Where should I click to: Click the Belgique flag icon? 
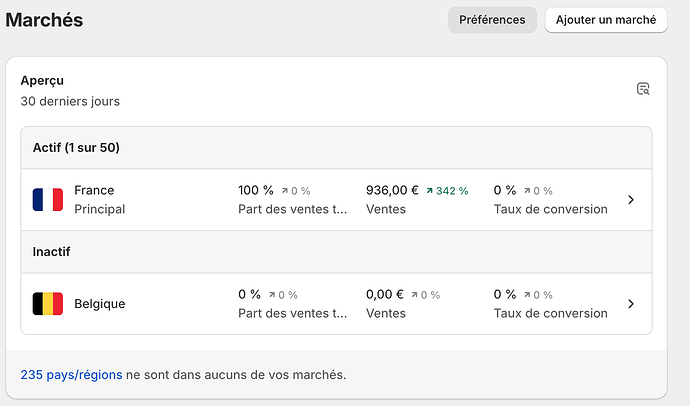[47, 304]
